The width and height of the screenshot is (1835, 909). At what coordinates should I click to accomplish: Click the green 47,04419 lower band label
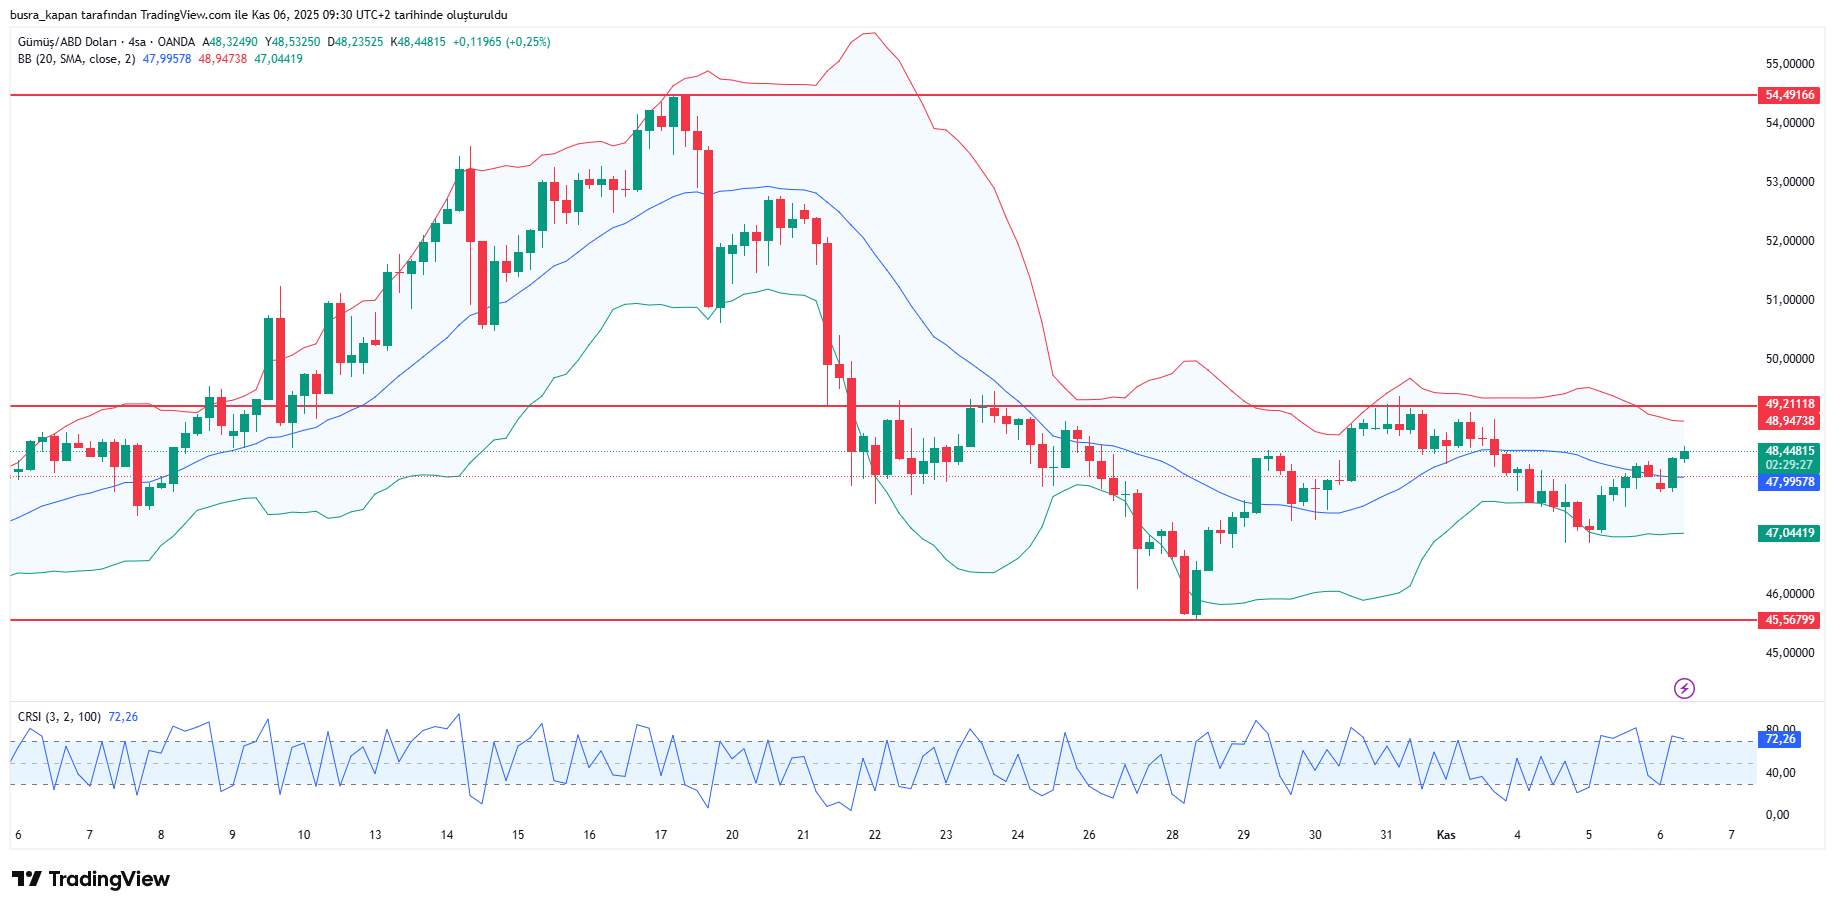(1789, 533)
